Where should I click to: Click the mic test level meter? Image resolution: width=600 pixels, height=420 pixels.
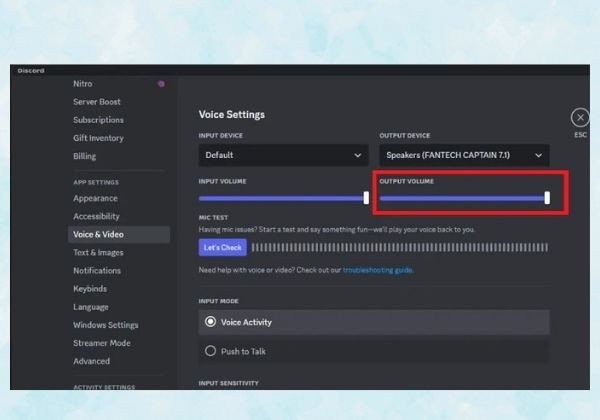coord(400,247)
